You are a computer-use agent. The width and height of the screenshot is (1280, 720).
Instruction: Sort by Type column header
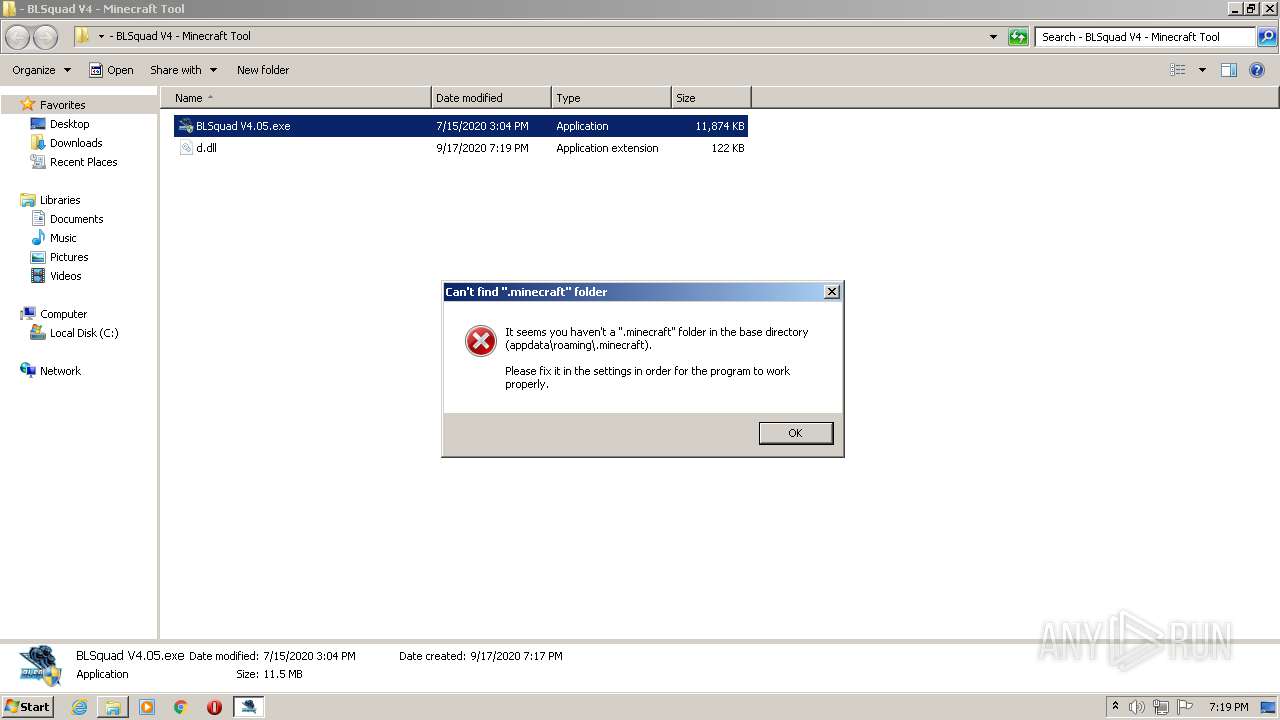pos(611,98)
